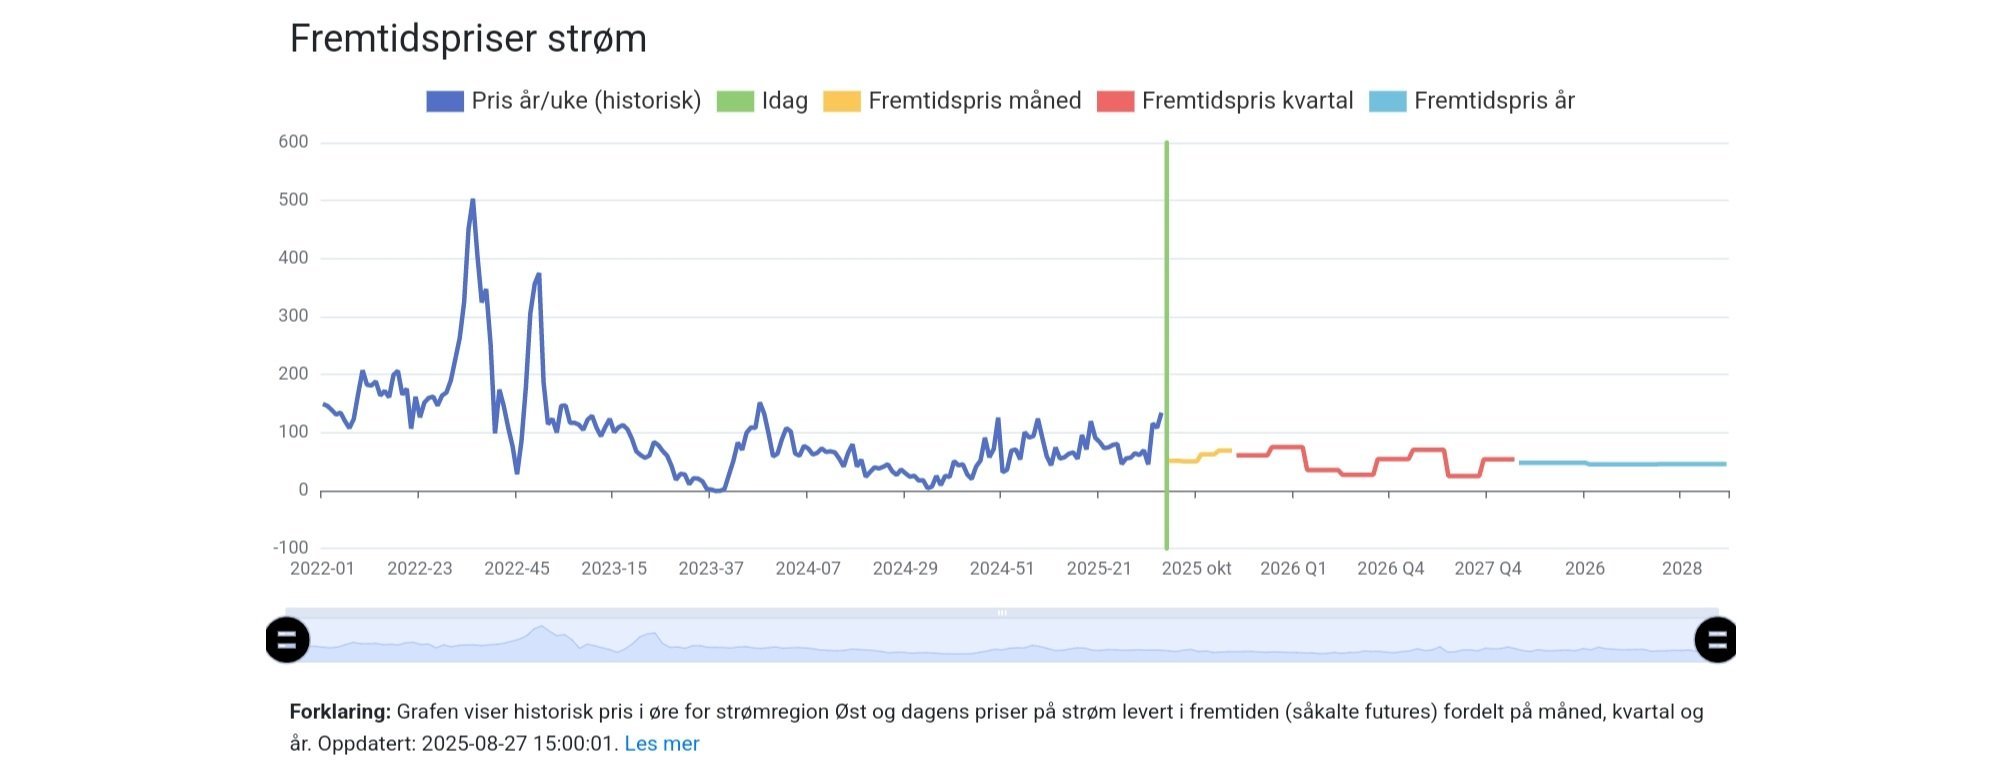This screenshot has height=778, width=2000.
Task: Click the green Idag vertical line
Action: pyautogui.click(x=1166, y=345)
